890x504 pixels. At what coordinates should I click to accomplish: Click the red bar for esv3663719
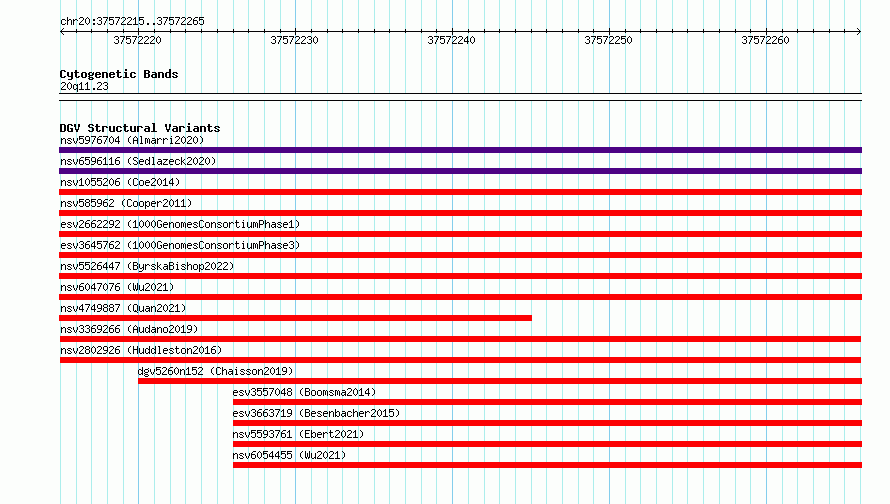(x=547, y=423)
